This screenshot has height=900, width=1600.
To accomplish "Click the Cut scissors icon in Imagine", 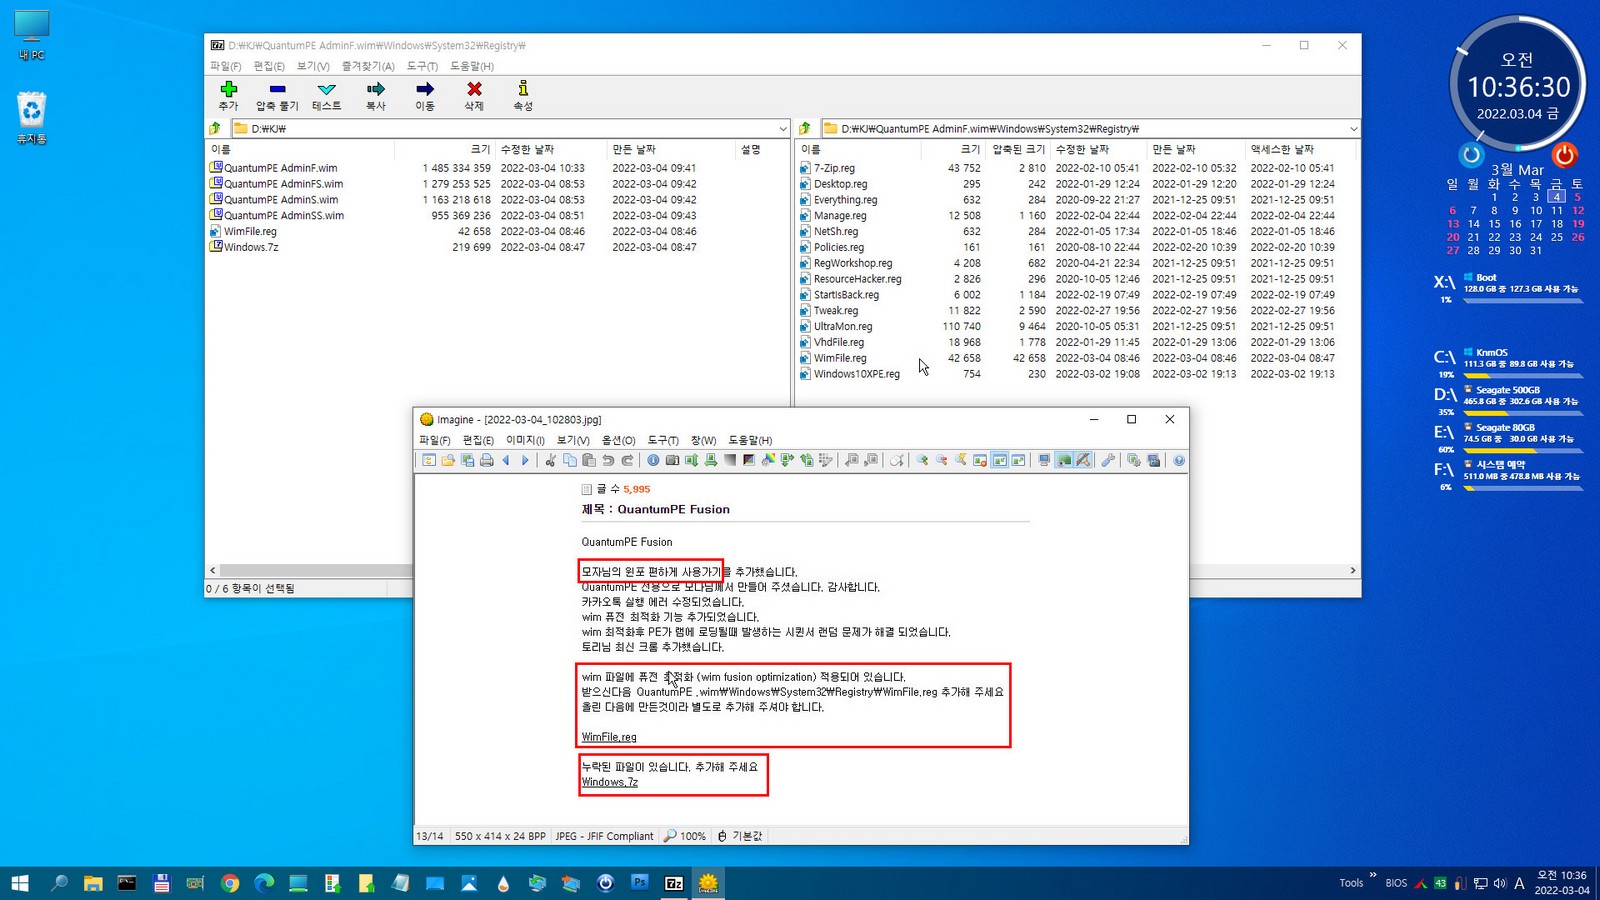I will (x=550, y=460).
